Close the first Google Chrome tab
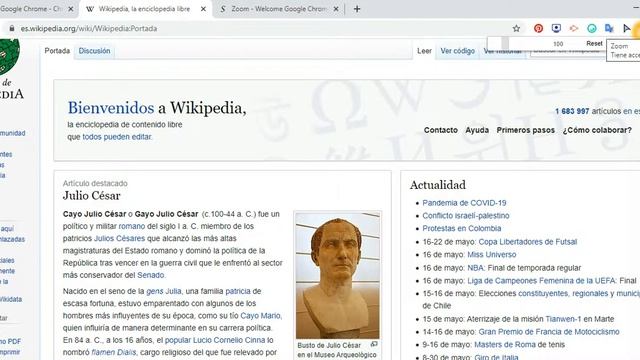This screenshot has height=360, width=640. pyautogui.click(x=71, y=9)
